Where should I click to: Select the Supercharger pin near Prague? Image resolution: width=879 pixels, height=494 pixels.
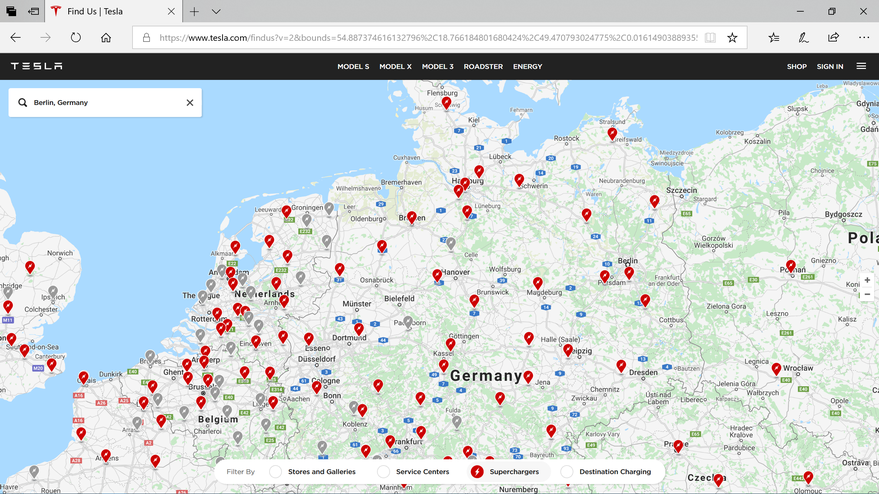[x=678, y=446]
